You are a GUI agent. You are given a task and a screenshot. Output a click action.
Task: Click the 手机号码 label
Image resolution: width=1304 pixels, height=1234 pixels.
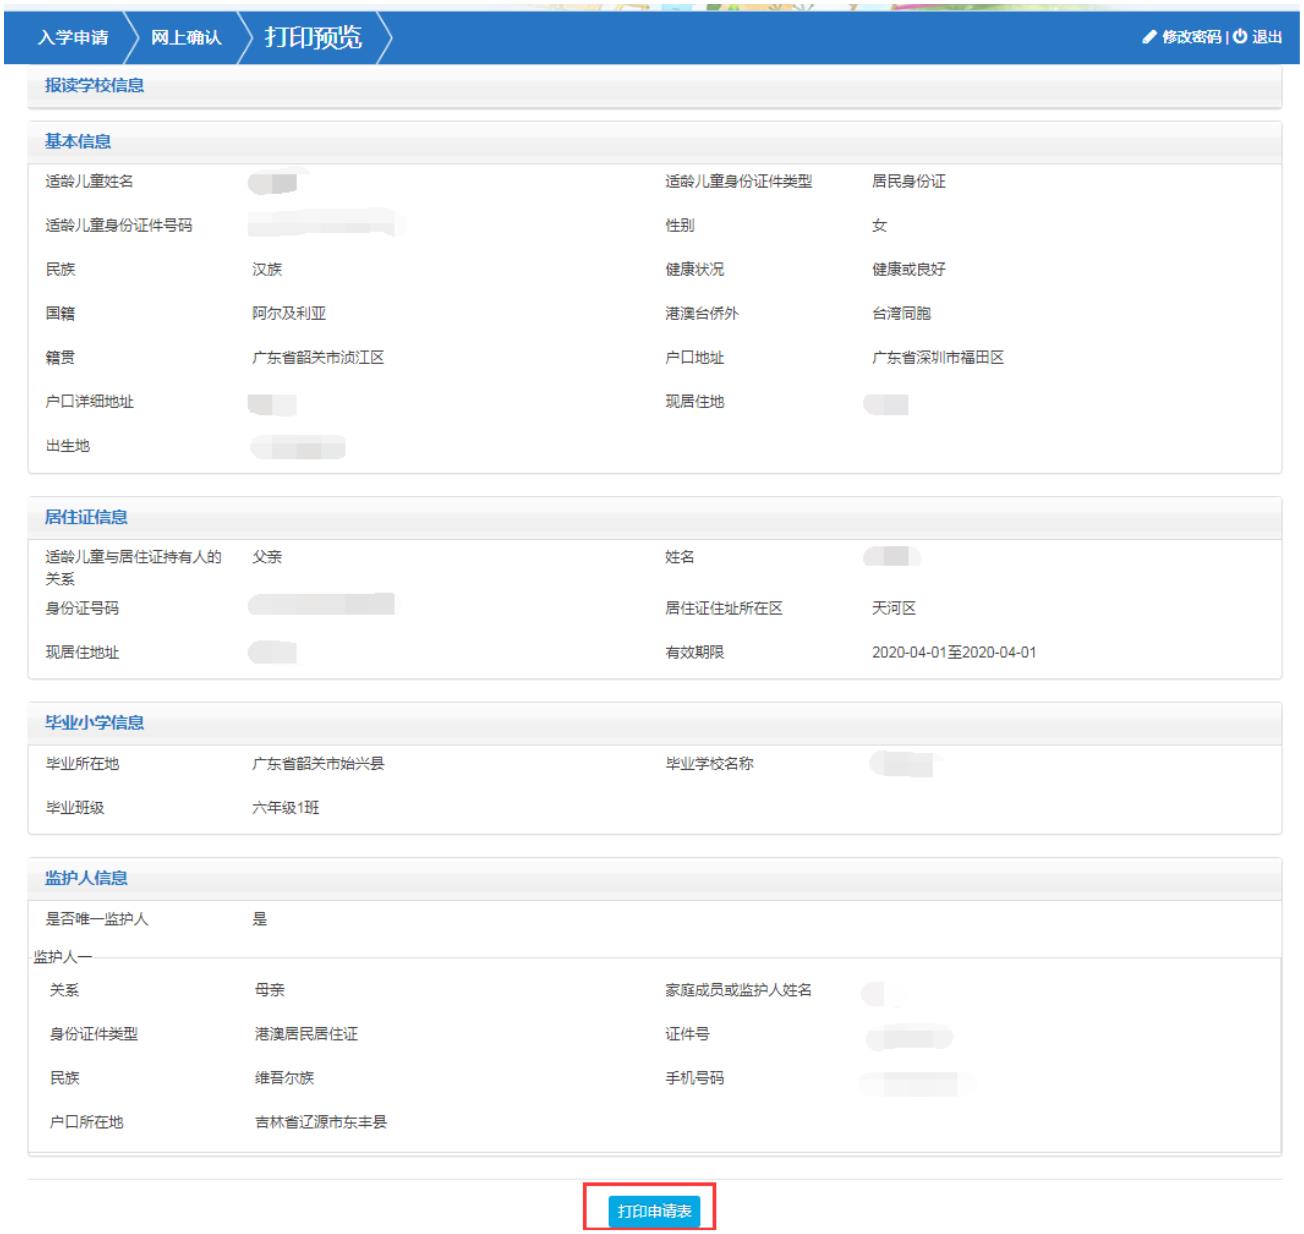tap(695, 1079)
